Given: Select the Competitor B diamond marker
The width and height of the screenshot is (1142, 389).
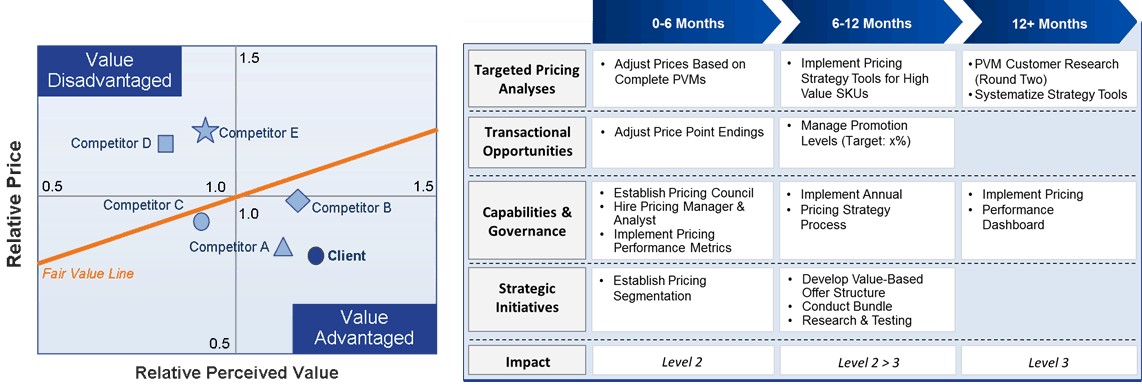Looking at the screenshot, I should [297, 200].
